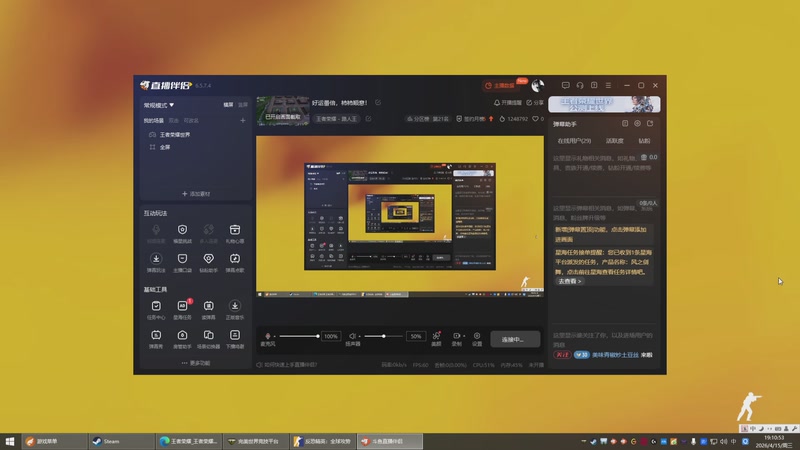Click the add scene plus icon
This screenshot has height=450, width=800.
[x=243, y=120]
